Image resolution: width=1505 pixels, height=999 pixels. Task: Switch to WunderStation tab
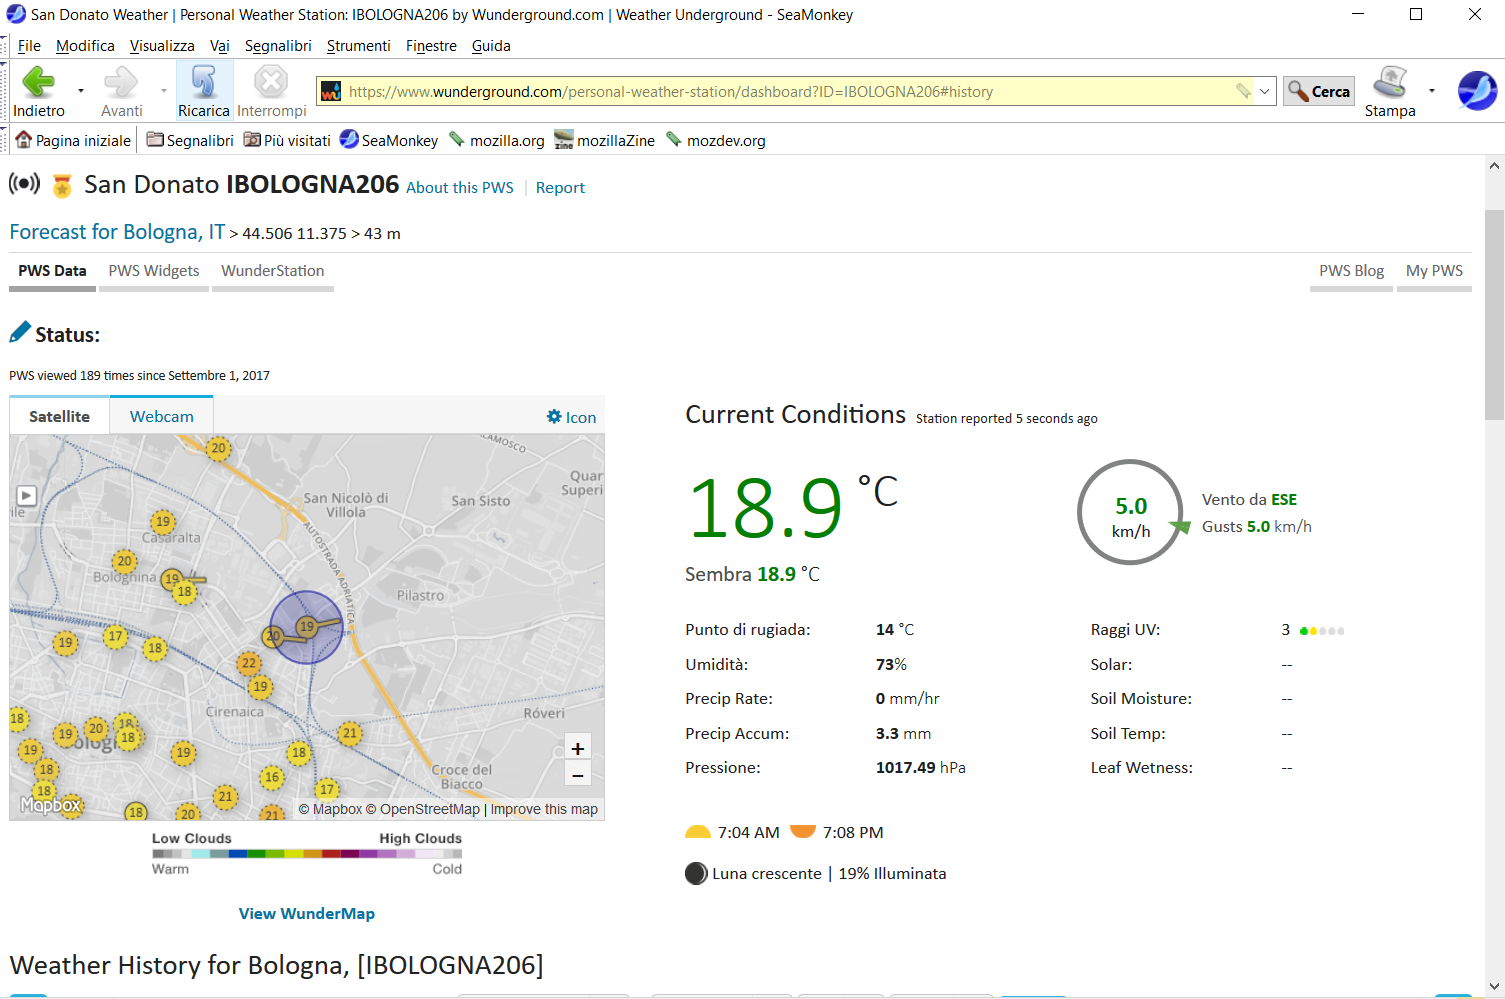tap(273, 271)
